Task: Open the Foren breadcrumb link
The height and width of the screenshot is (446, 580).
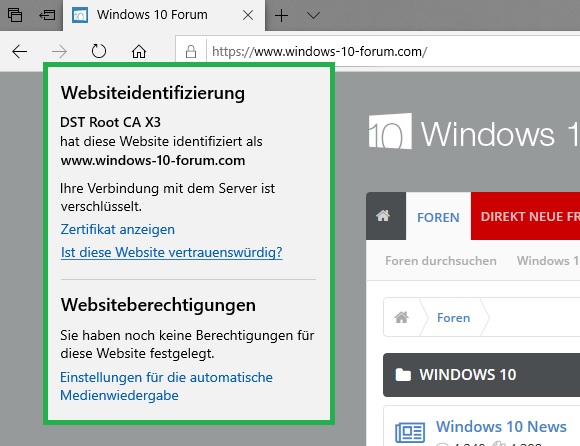Action: point(453,318)
